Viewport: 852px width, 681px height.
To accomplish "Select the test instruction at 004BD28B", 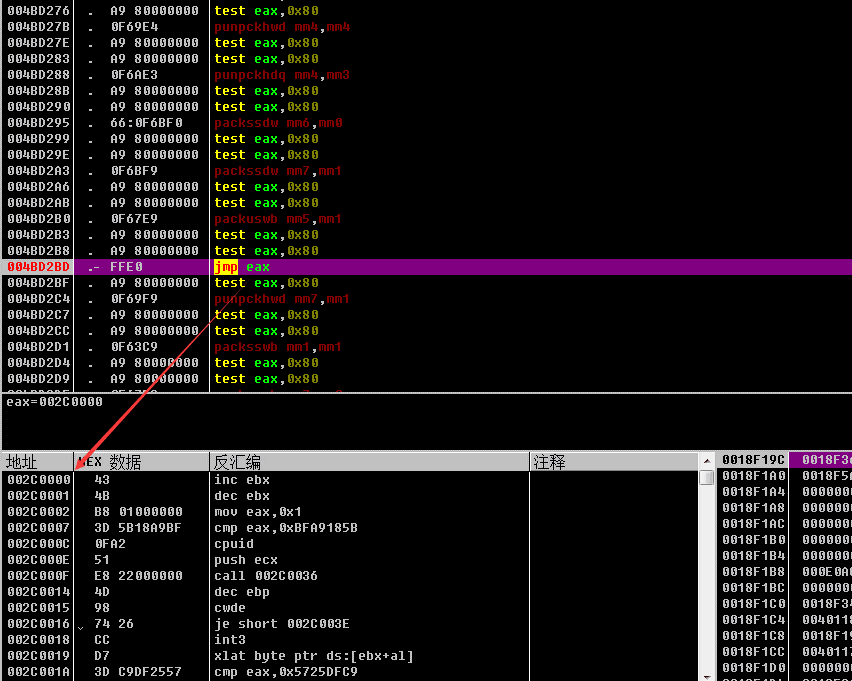I will coord(266,91).
